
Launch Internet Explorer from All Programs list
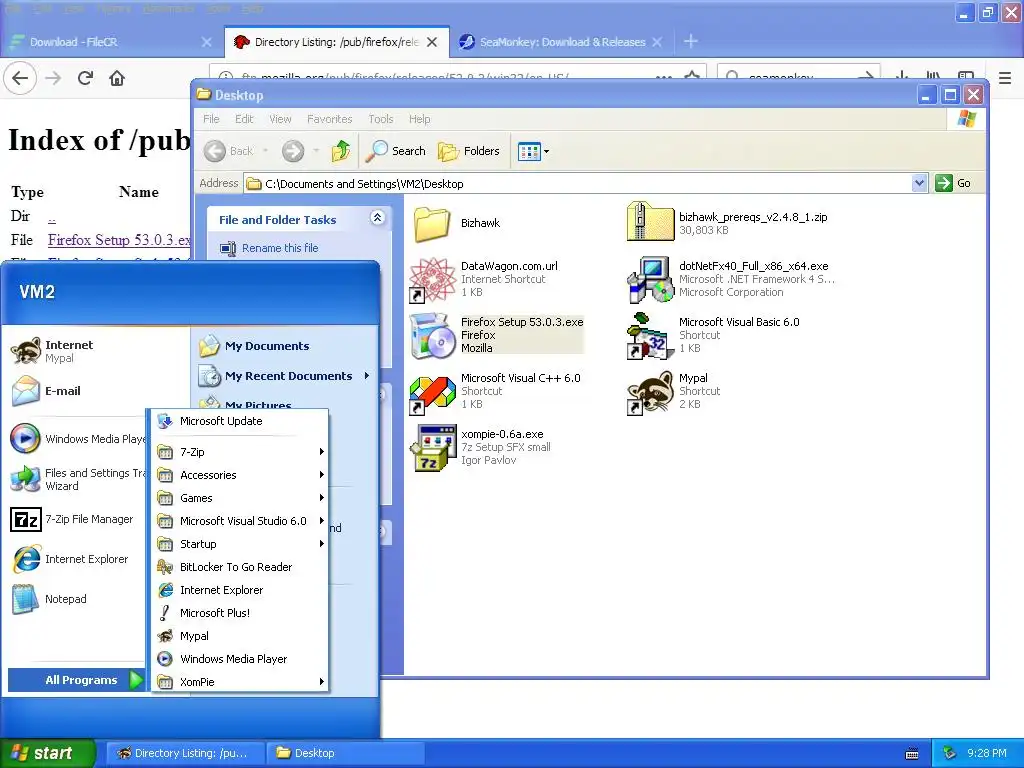pyautogui.click(x=239, y=590)
